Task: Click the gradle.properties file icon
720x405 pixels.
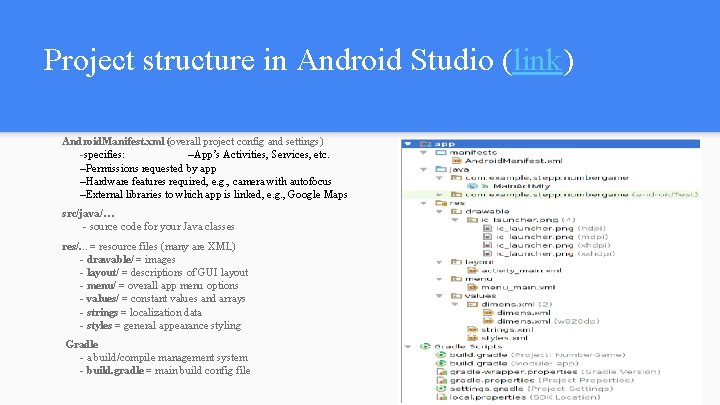Action: tap(441, 380)
